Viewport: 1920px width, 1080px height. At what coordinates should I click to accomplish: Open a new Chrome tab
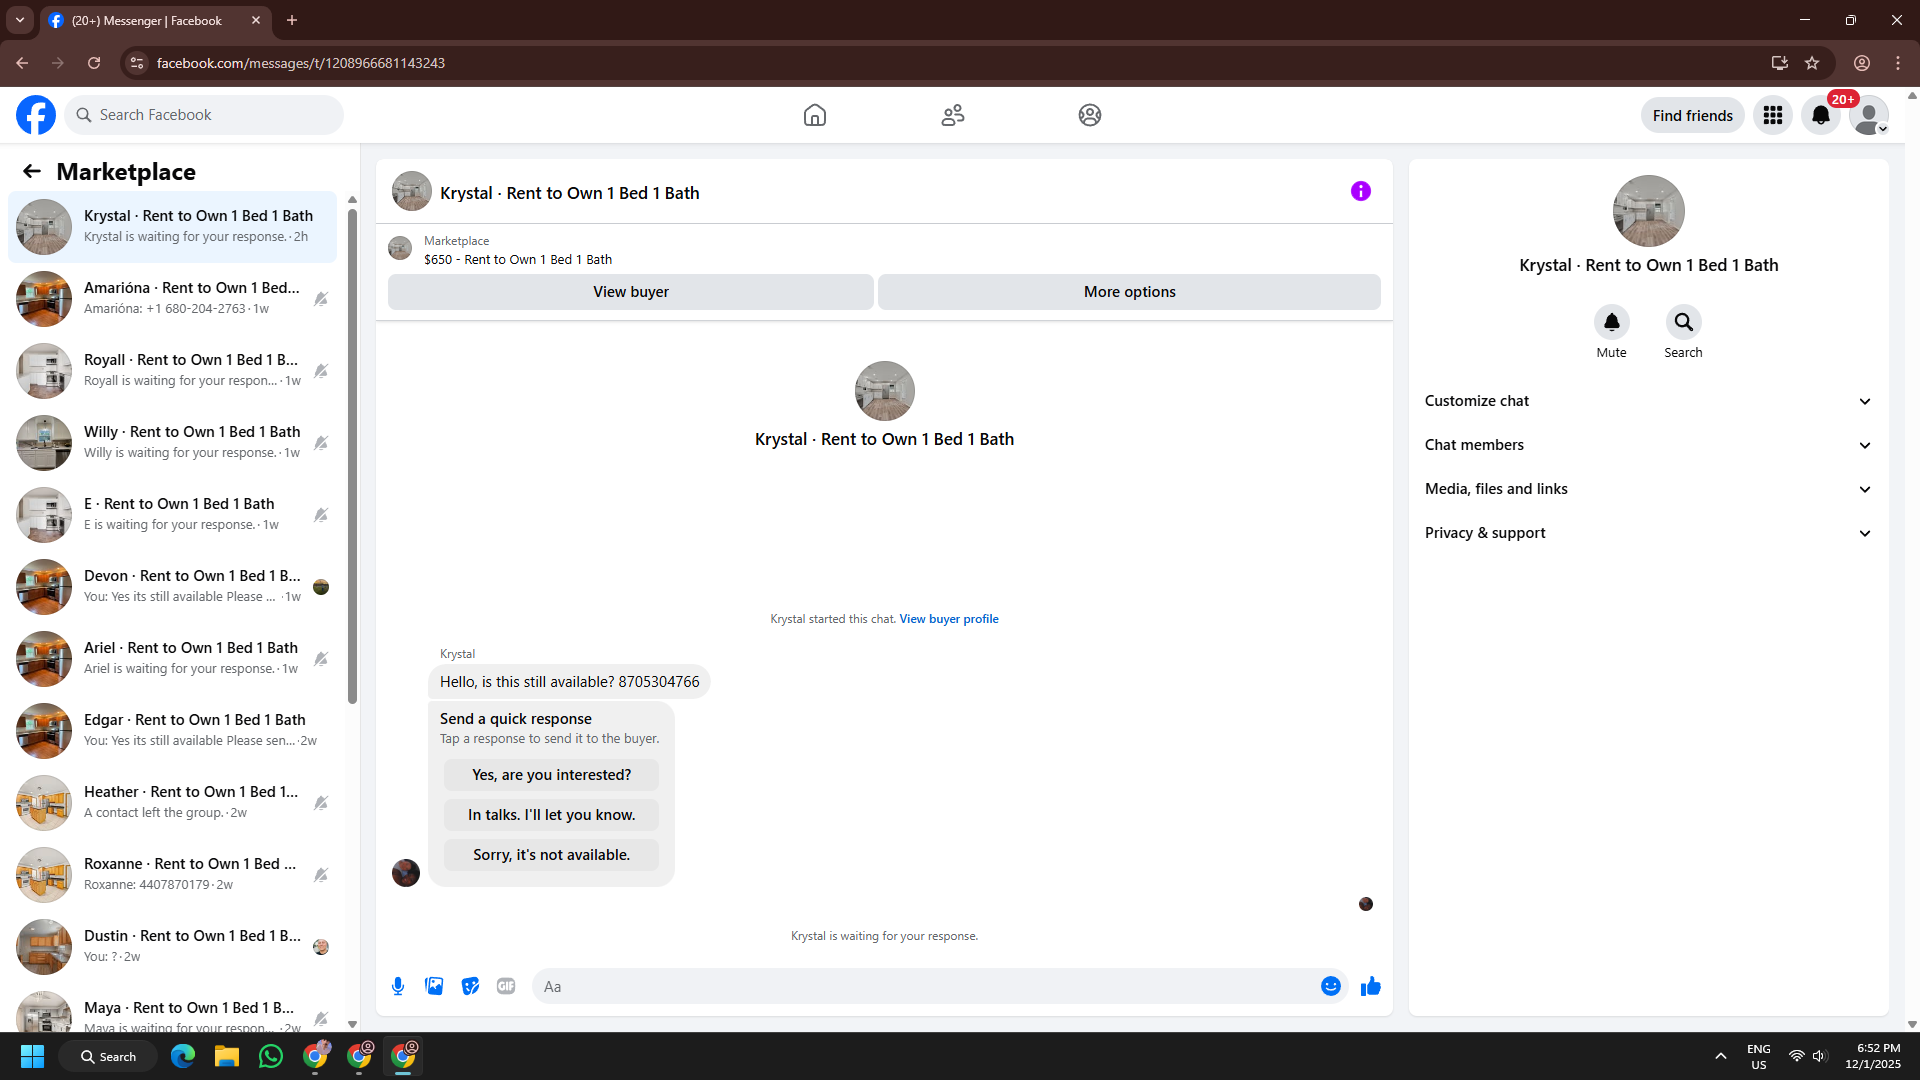(x=292, y=20)
